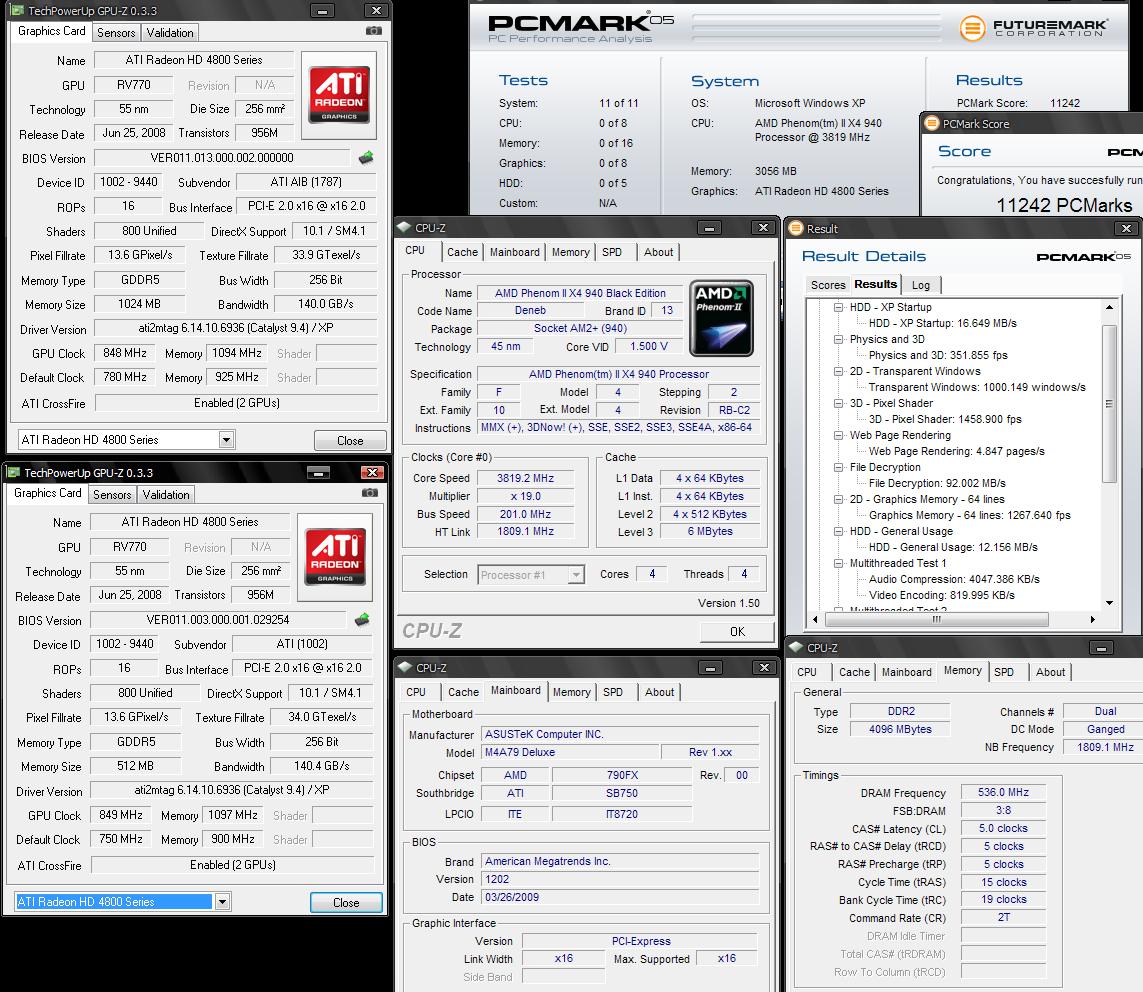Collapse 3D - Pixel Shader tree node
Screen dimensions: 1143x992
coord(838,403)
